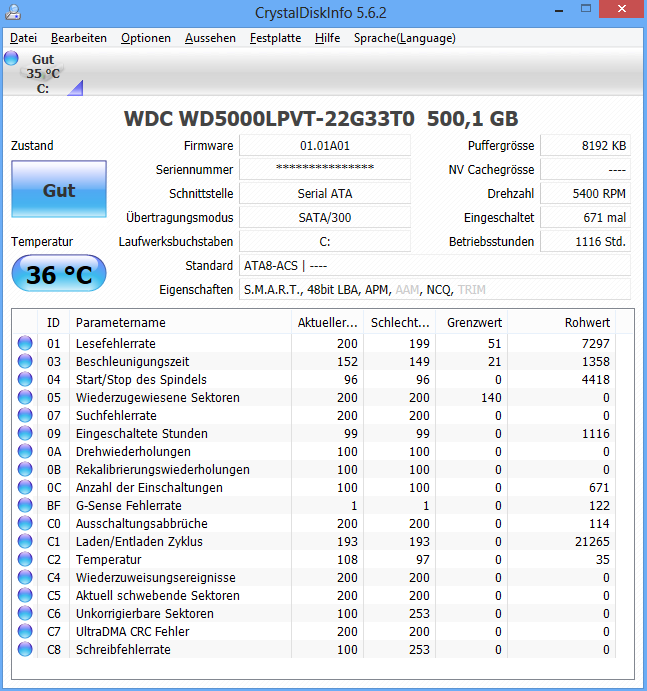647x691 pixels.
Task: Click status icon for Unkorrigierbare Sektoren
Action: (x=25, y=613)
